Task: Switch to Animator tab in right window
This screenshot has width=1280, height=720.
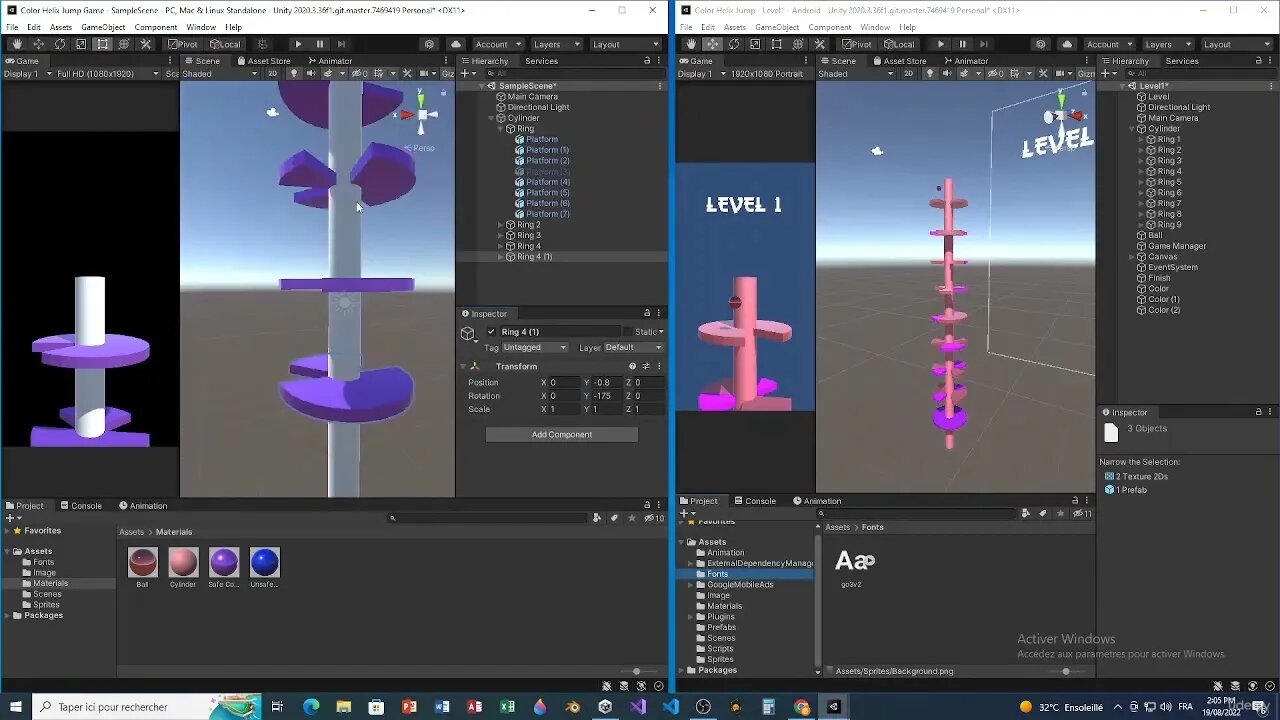Action: pos(965,61)
